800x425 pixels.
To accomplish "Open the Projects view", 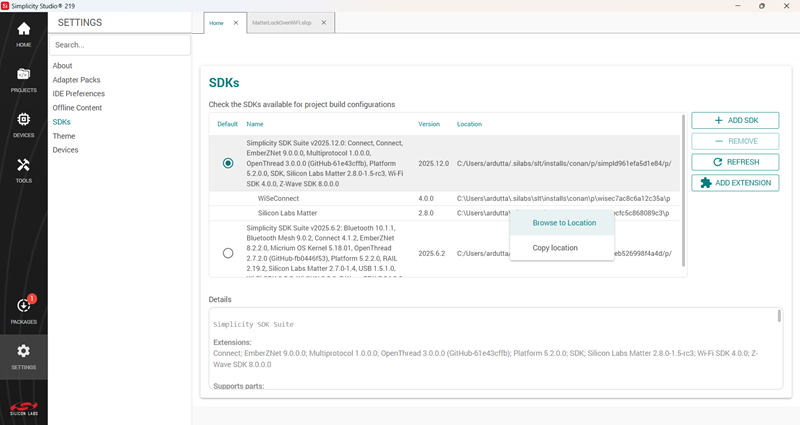I will (23, 80).
